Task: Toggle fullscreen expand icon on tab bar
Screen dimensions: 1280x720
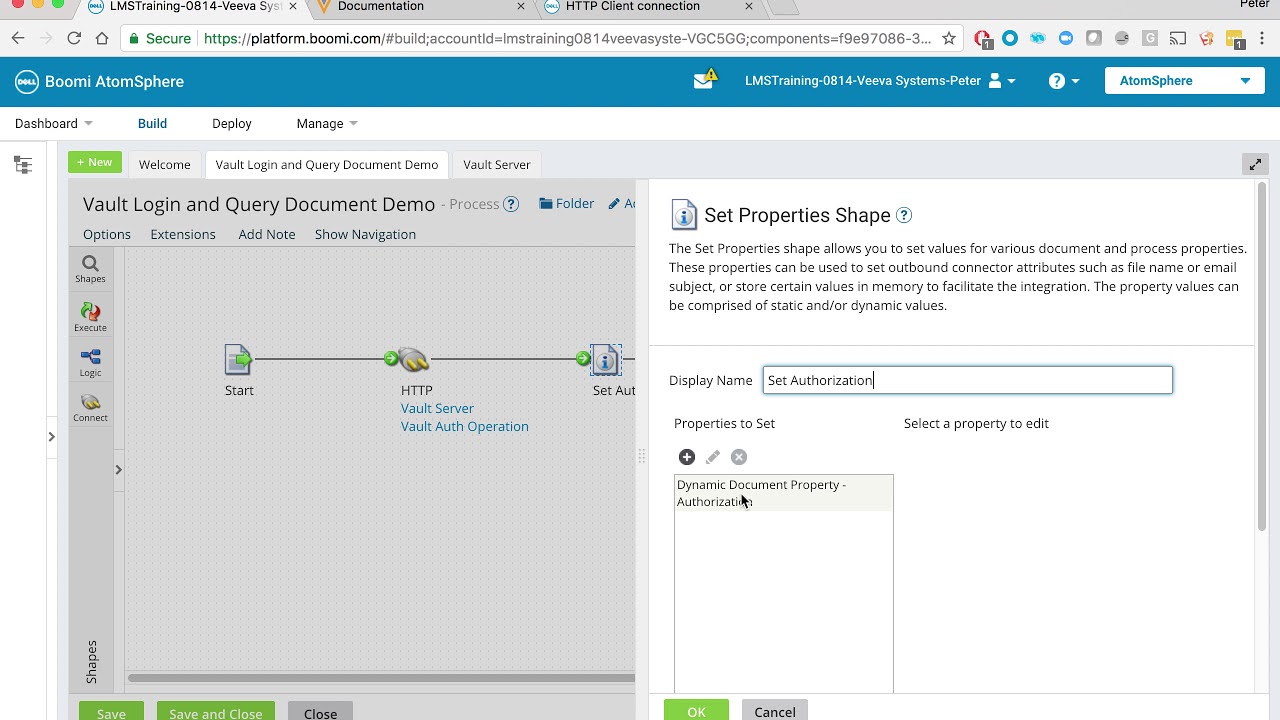Action: pos(1255,164)
